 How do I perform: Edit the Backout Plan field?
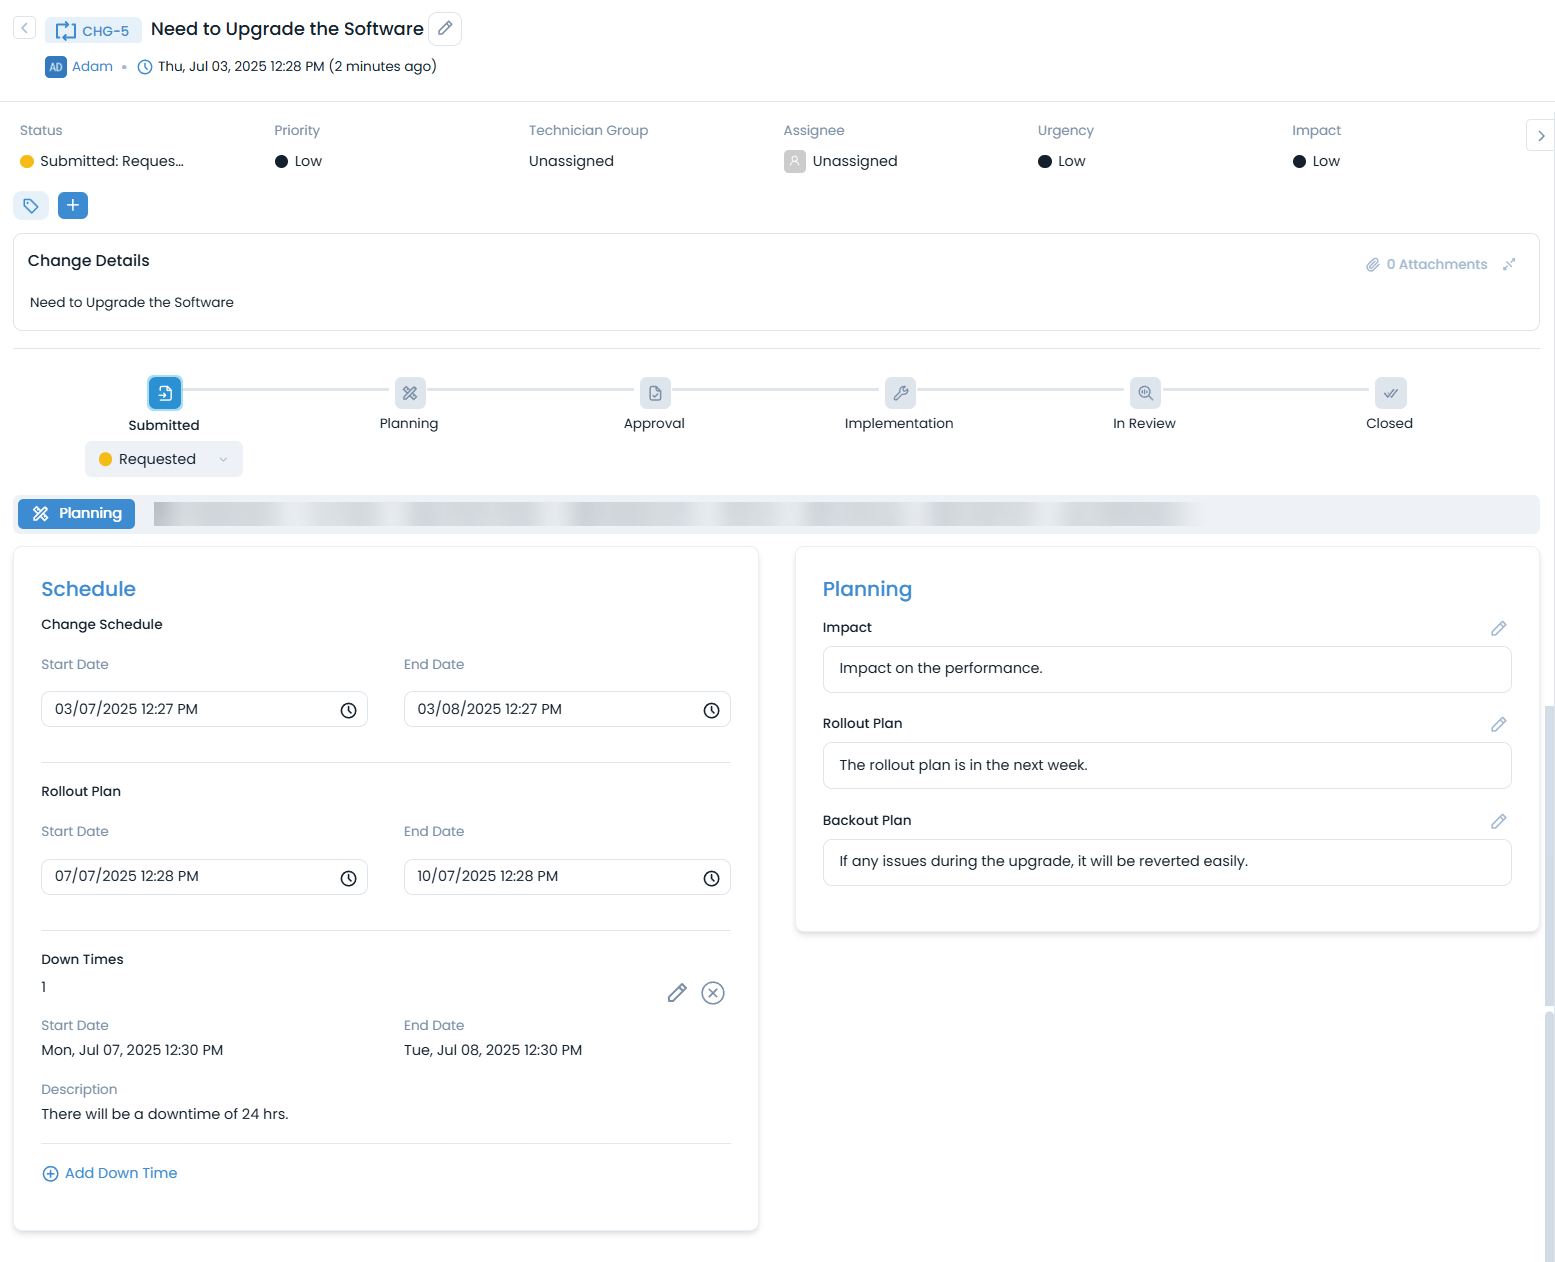coord(1498,821)
